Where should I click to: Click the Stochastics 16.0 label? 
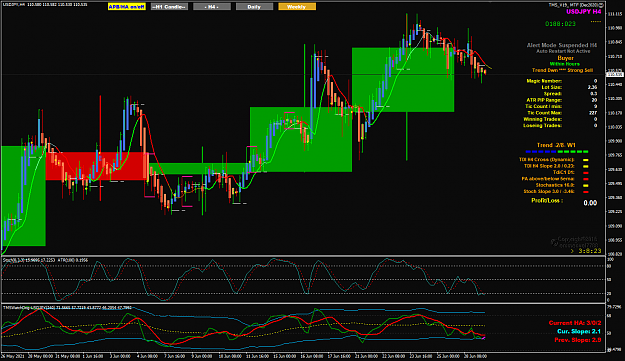(x=555, y=185)
